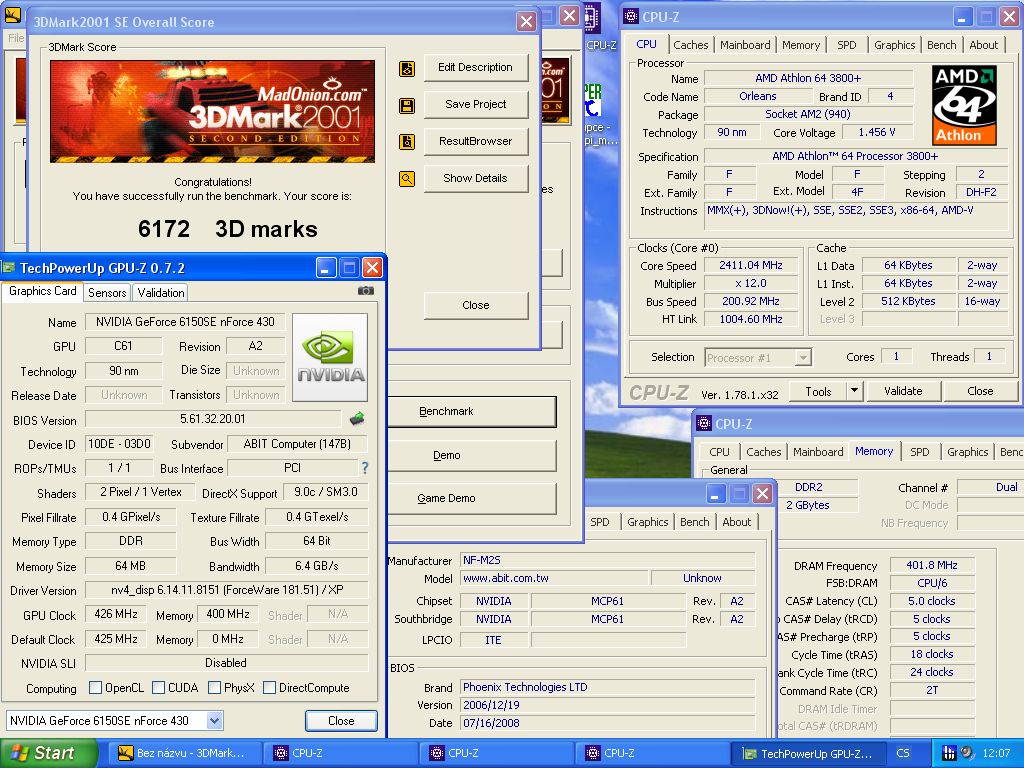Enable the OpenCL checkbox
The width and height of the screenshot is (1024, 768).
coord(95,687)
